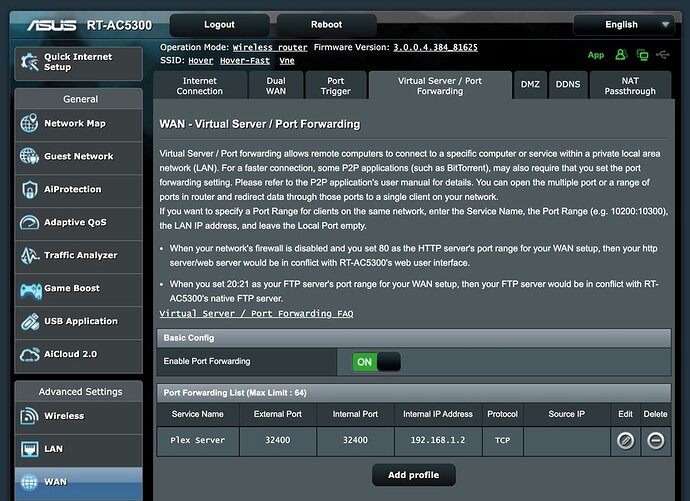This screenshot has width=690, height=501.
Task: Click the App link
Action: click(x=596, y=55)
